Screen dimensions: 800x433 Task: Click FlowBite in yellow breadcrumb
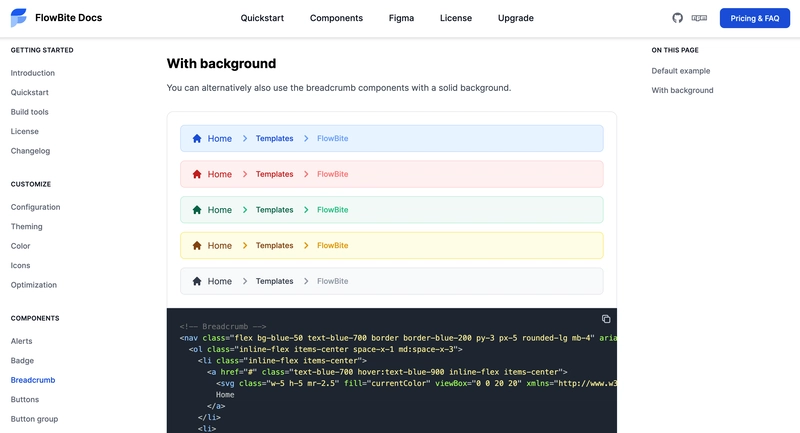pos(333,245)
